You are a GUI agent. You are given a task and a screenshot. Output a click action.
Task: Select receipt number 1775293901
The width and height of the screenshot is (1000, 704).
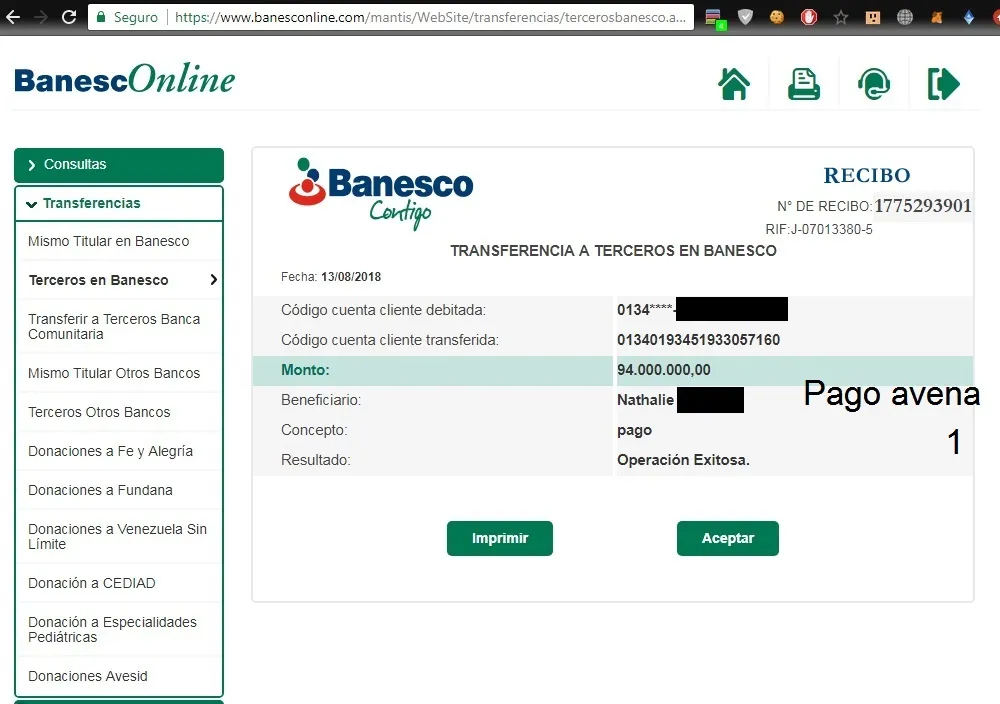[923, 205]
